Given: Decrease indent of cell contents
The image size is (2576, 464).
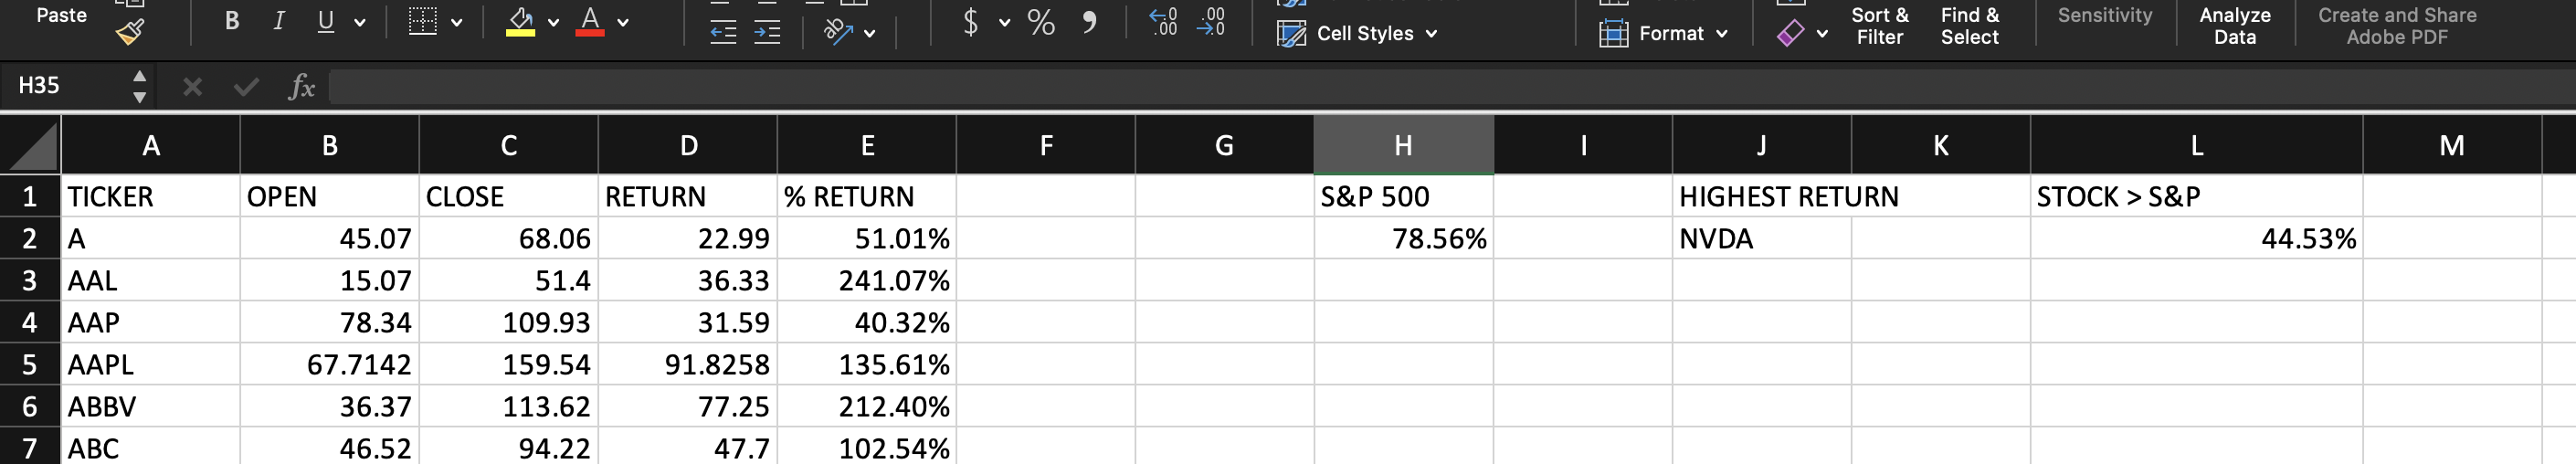Looking at the screenshot, I should (723, 33).
